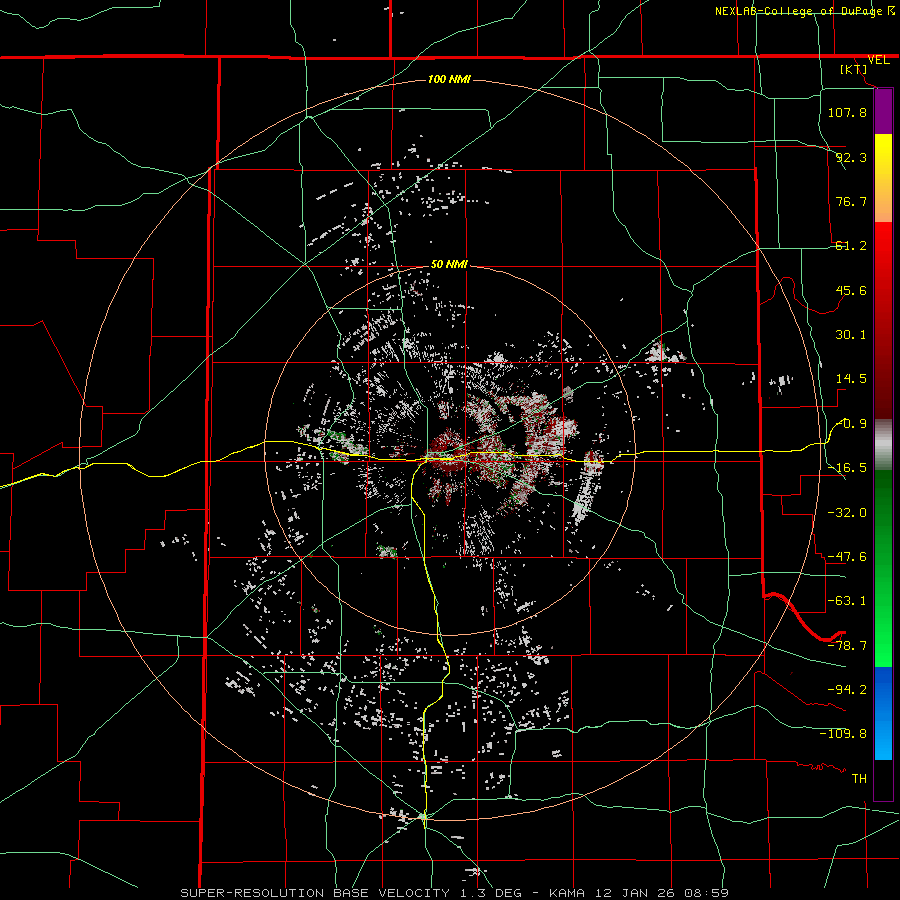
Task: Click the -0.9 velocity scale value
Action: click(851, 424)
